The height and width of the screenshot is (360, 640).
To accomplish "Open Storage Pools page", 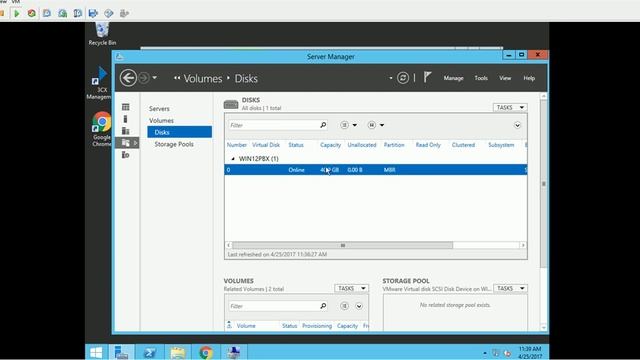I will 174,144.
